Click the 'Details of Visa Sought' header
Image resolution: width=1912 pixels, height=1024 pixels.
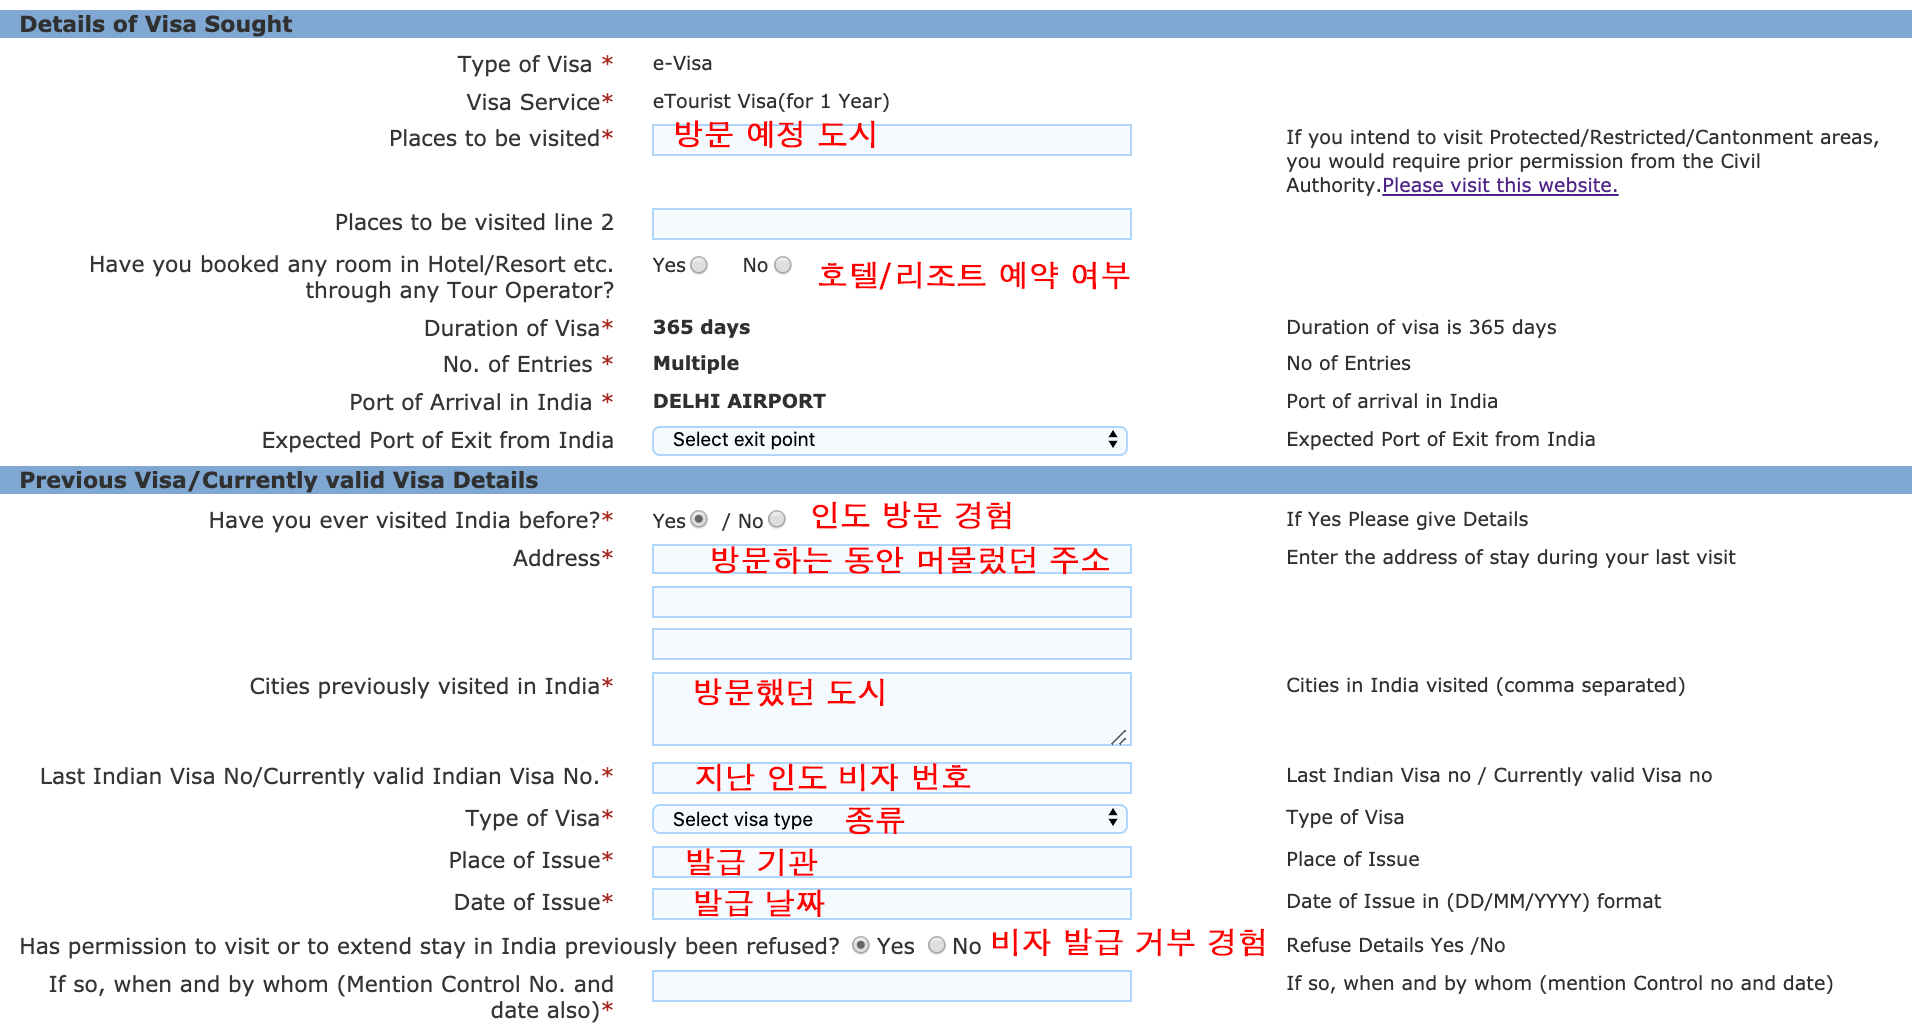click(x=156, y=24)
